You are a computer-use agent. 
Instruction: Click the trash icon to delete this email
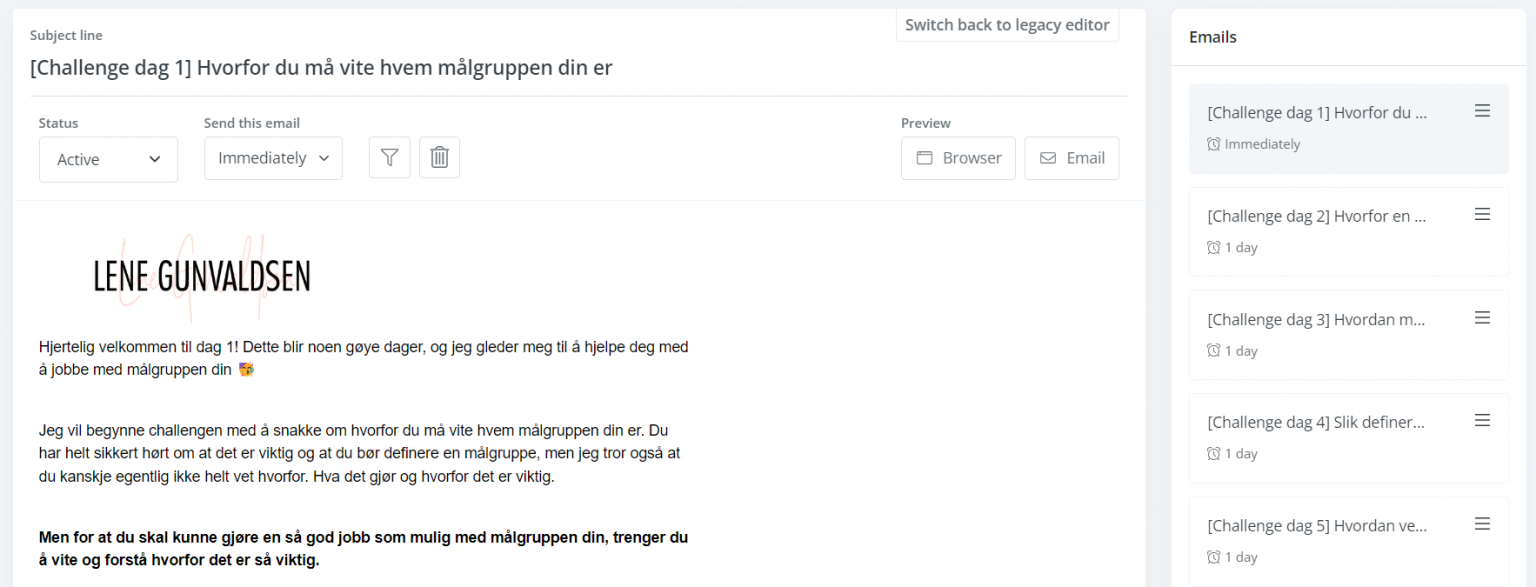click(439, 157)
